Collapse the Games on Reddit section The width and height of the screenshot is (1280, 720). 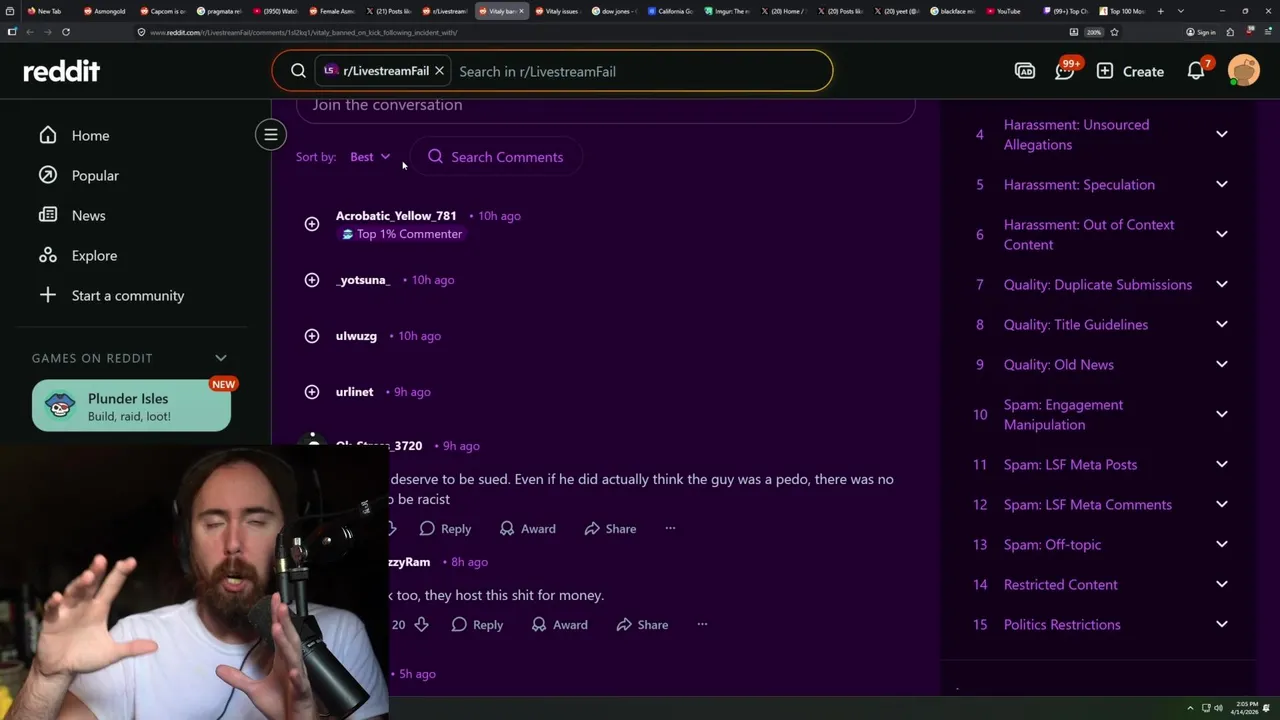click(221, 358)
